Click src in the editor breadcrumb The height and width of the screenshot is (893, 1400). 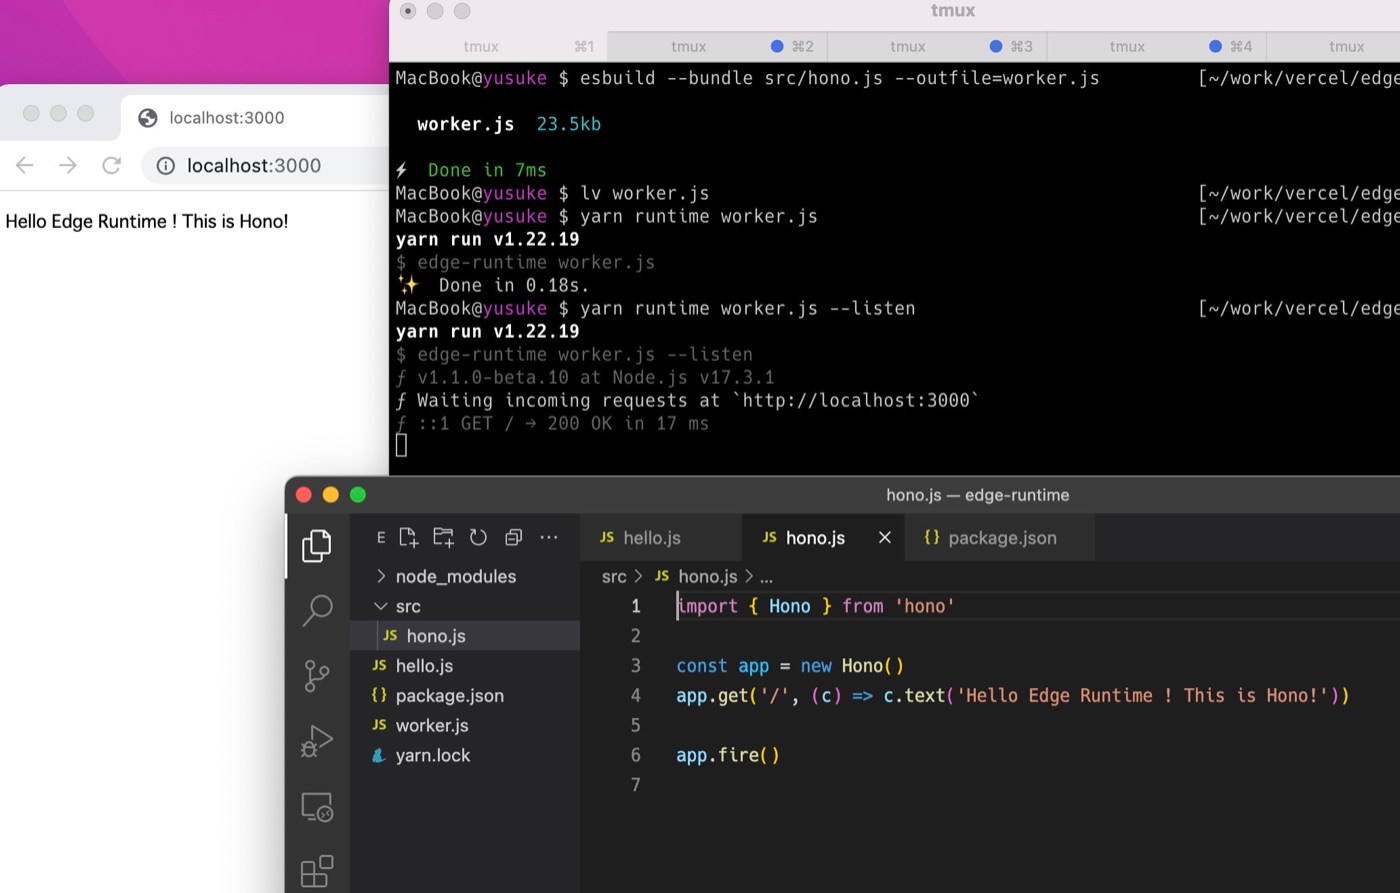pyautogui.click(x=614, y=576)
